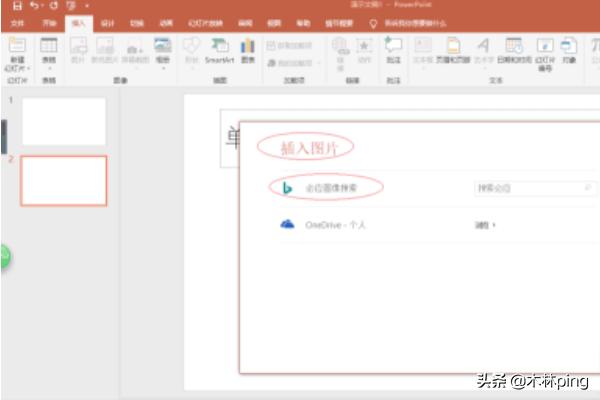The width and height of the screenshot is (600, 400).
Task: Select the 插入 (Insert) tab
Action: click(78, 24)
